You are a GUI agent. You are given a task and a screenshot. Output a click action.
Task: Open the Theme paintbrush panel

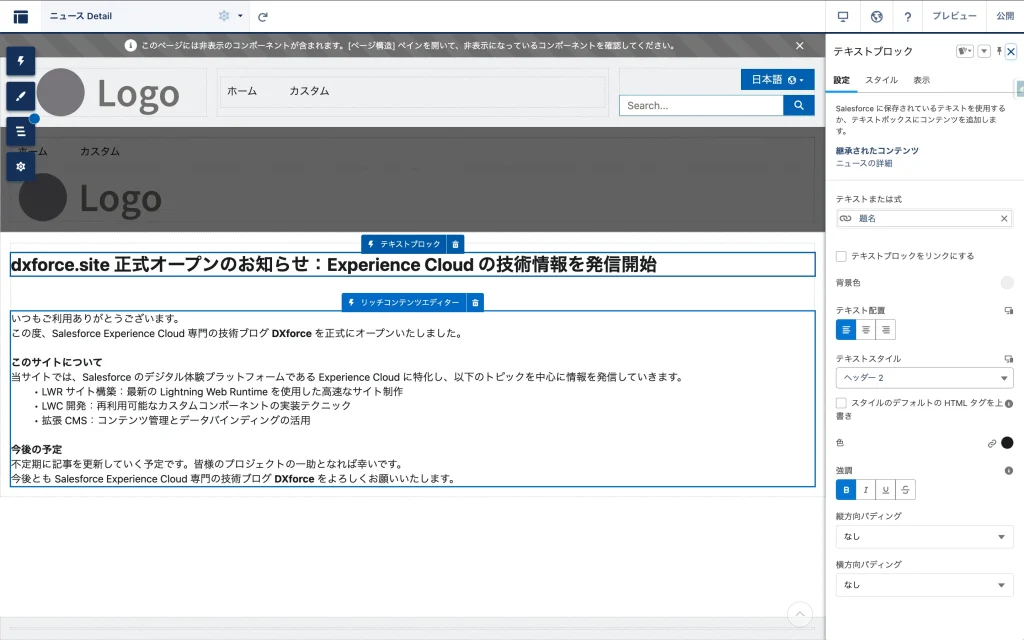click(x=20, y=96)
